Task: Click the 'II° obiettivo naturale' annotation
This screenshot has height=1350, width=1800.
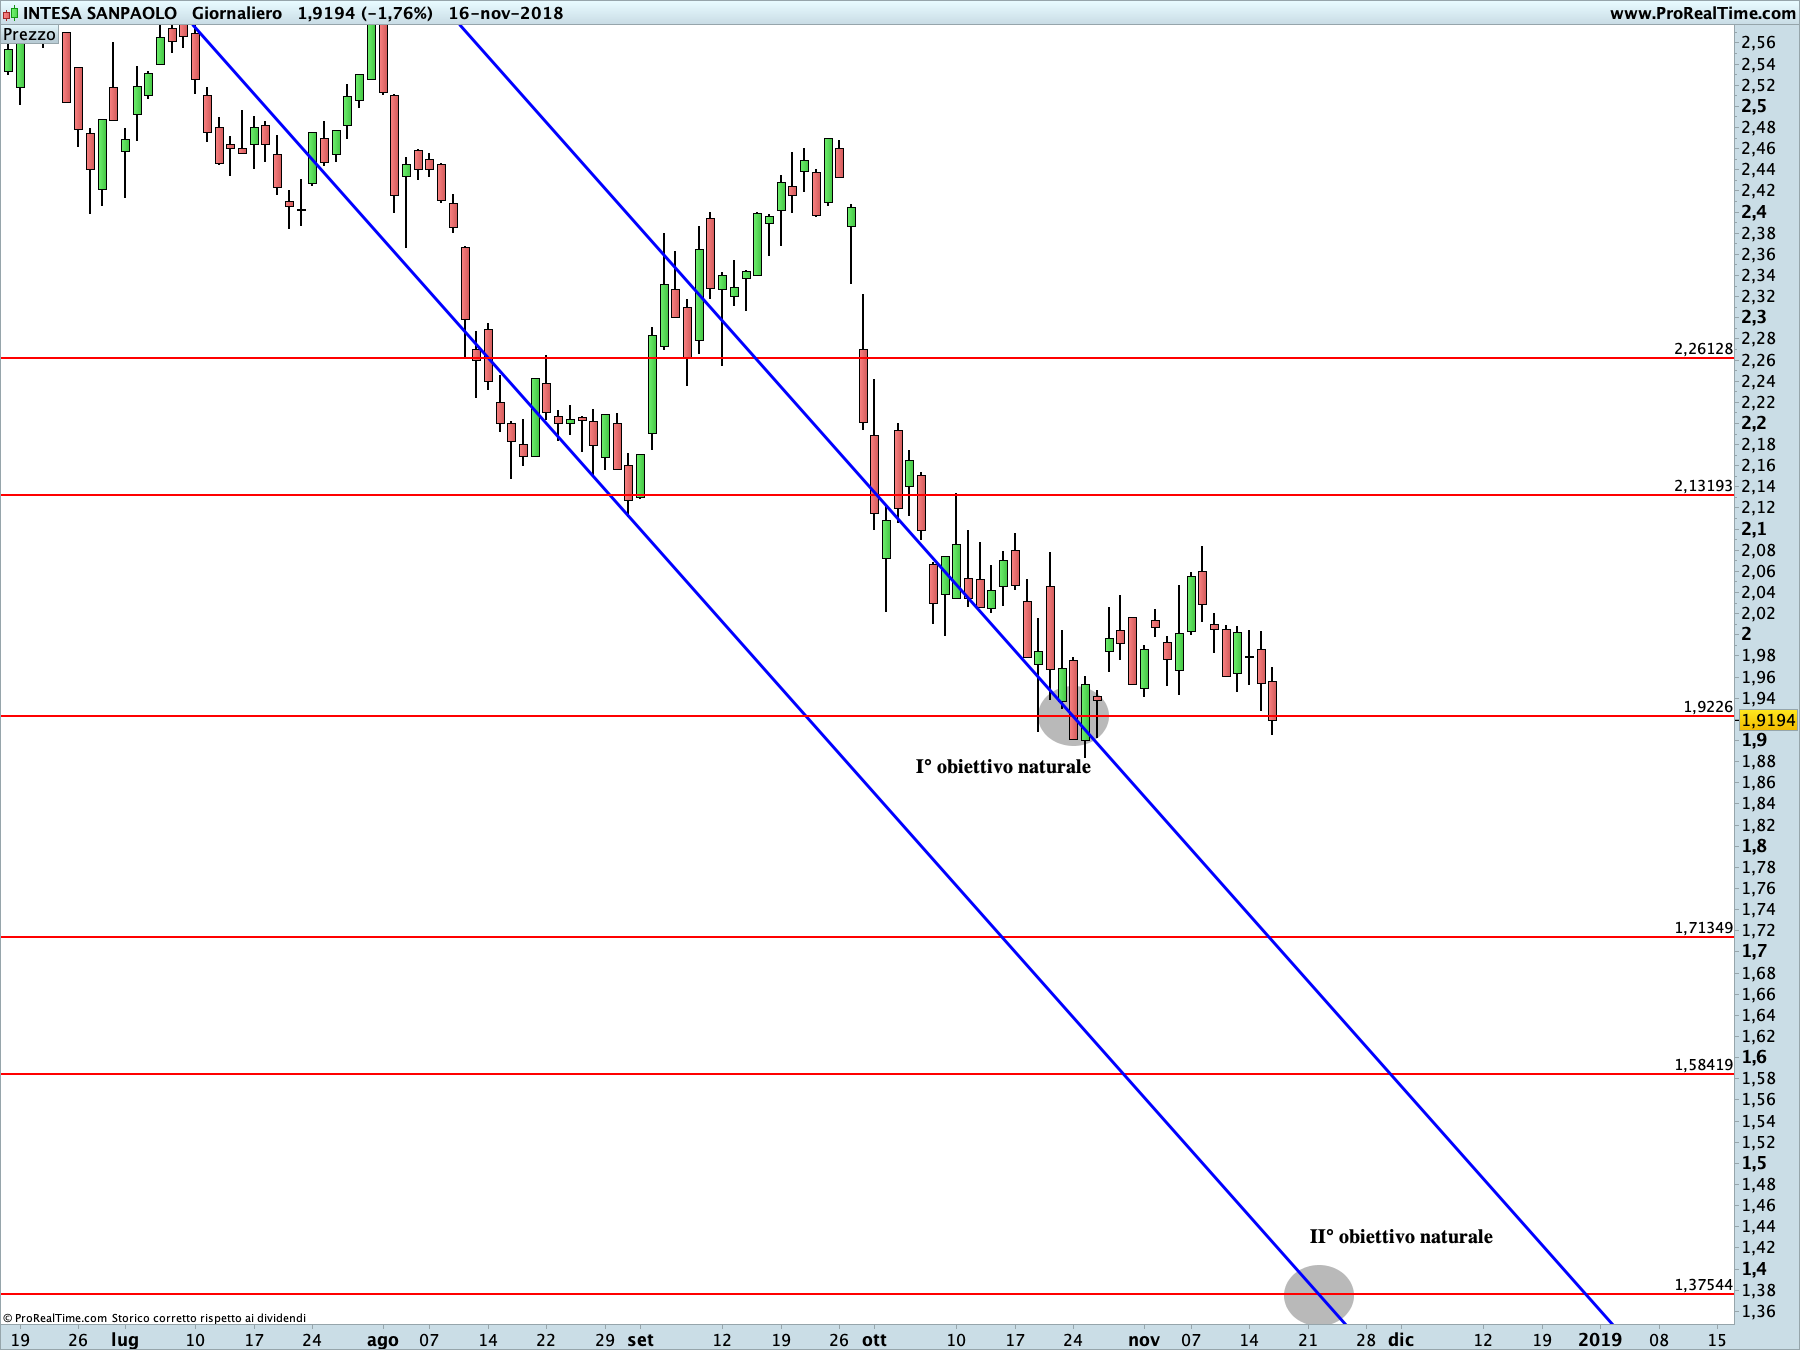Action: (1401, 1237)
